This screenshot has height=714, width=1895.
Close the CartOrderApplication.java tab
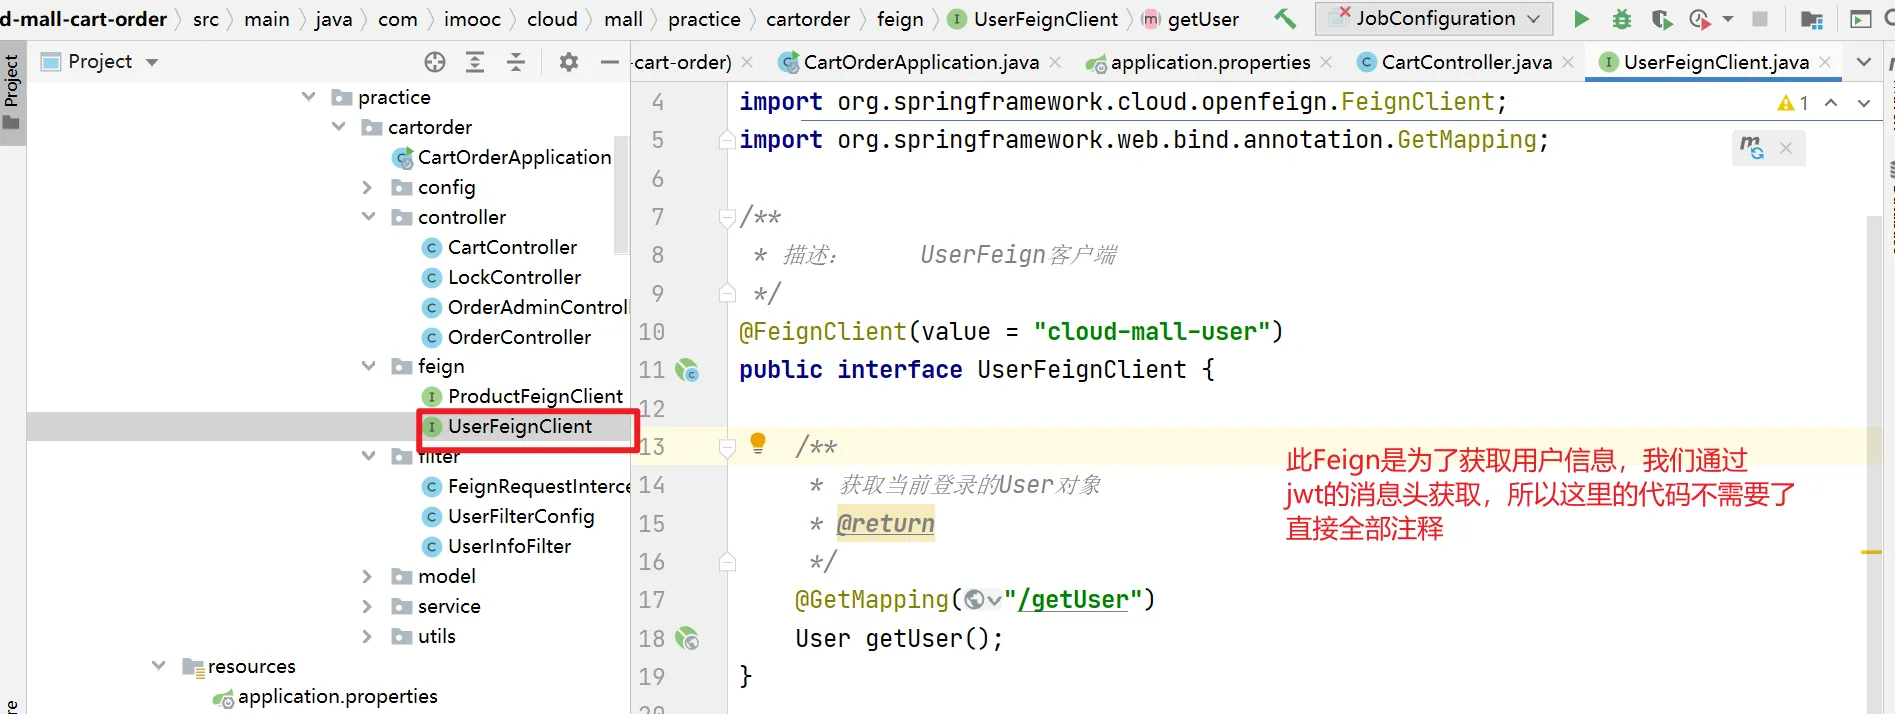[x=1055, y=62]
